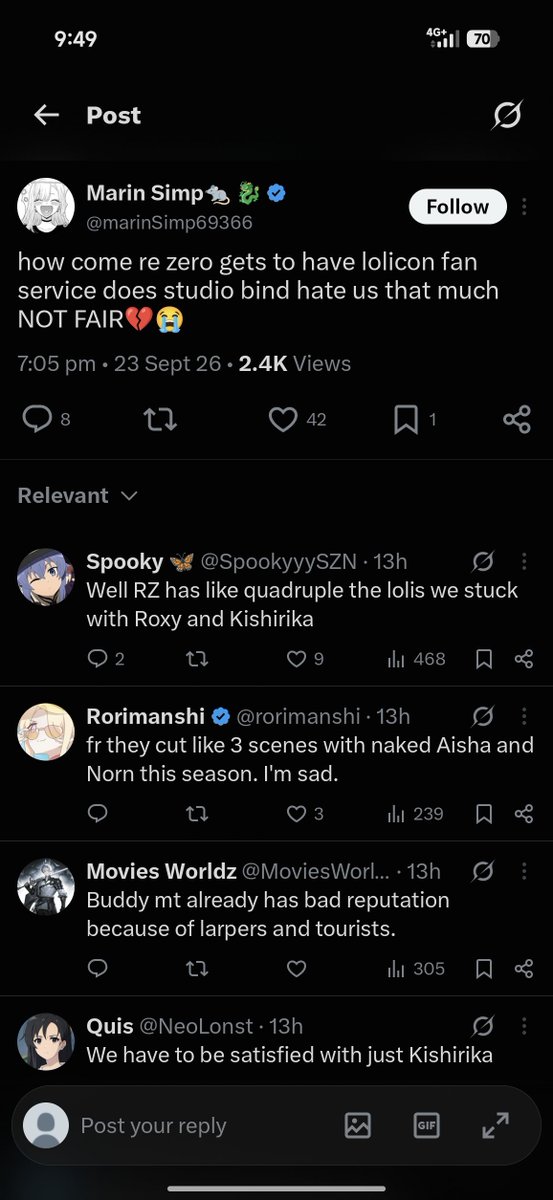Tap reply icon on main post
553x1200 pixels.
[x=37, y=420]
